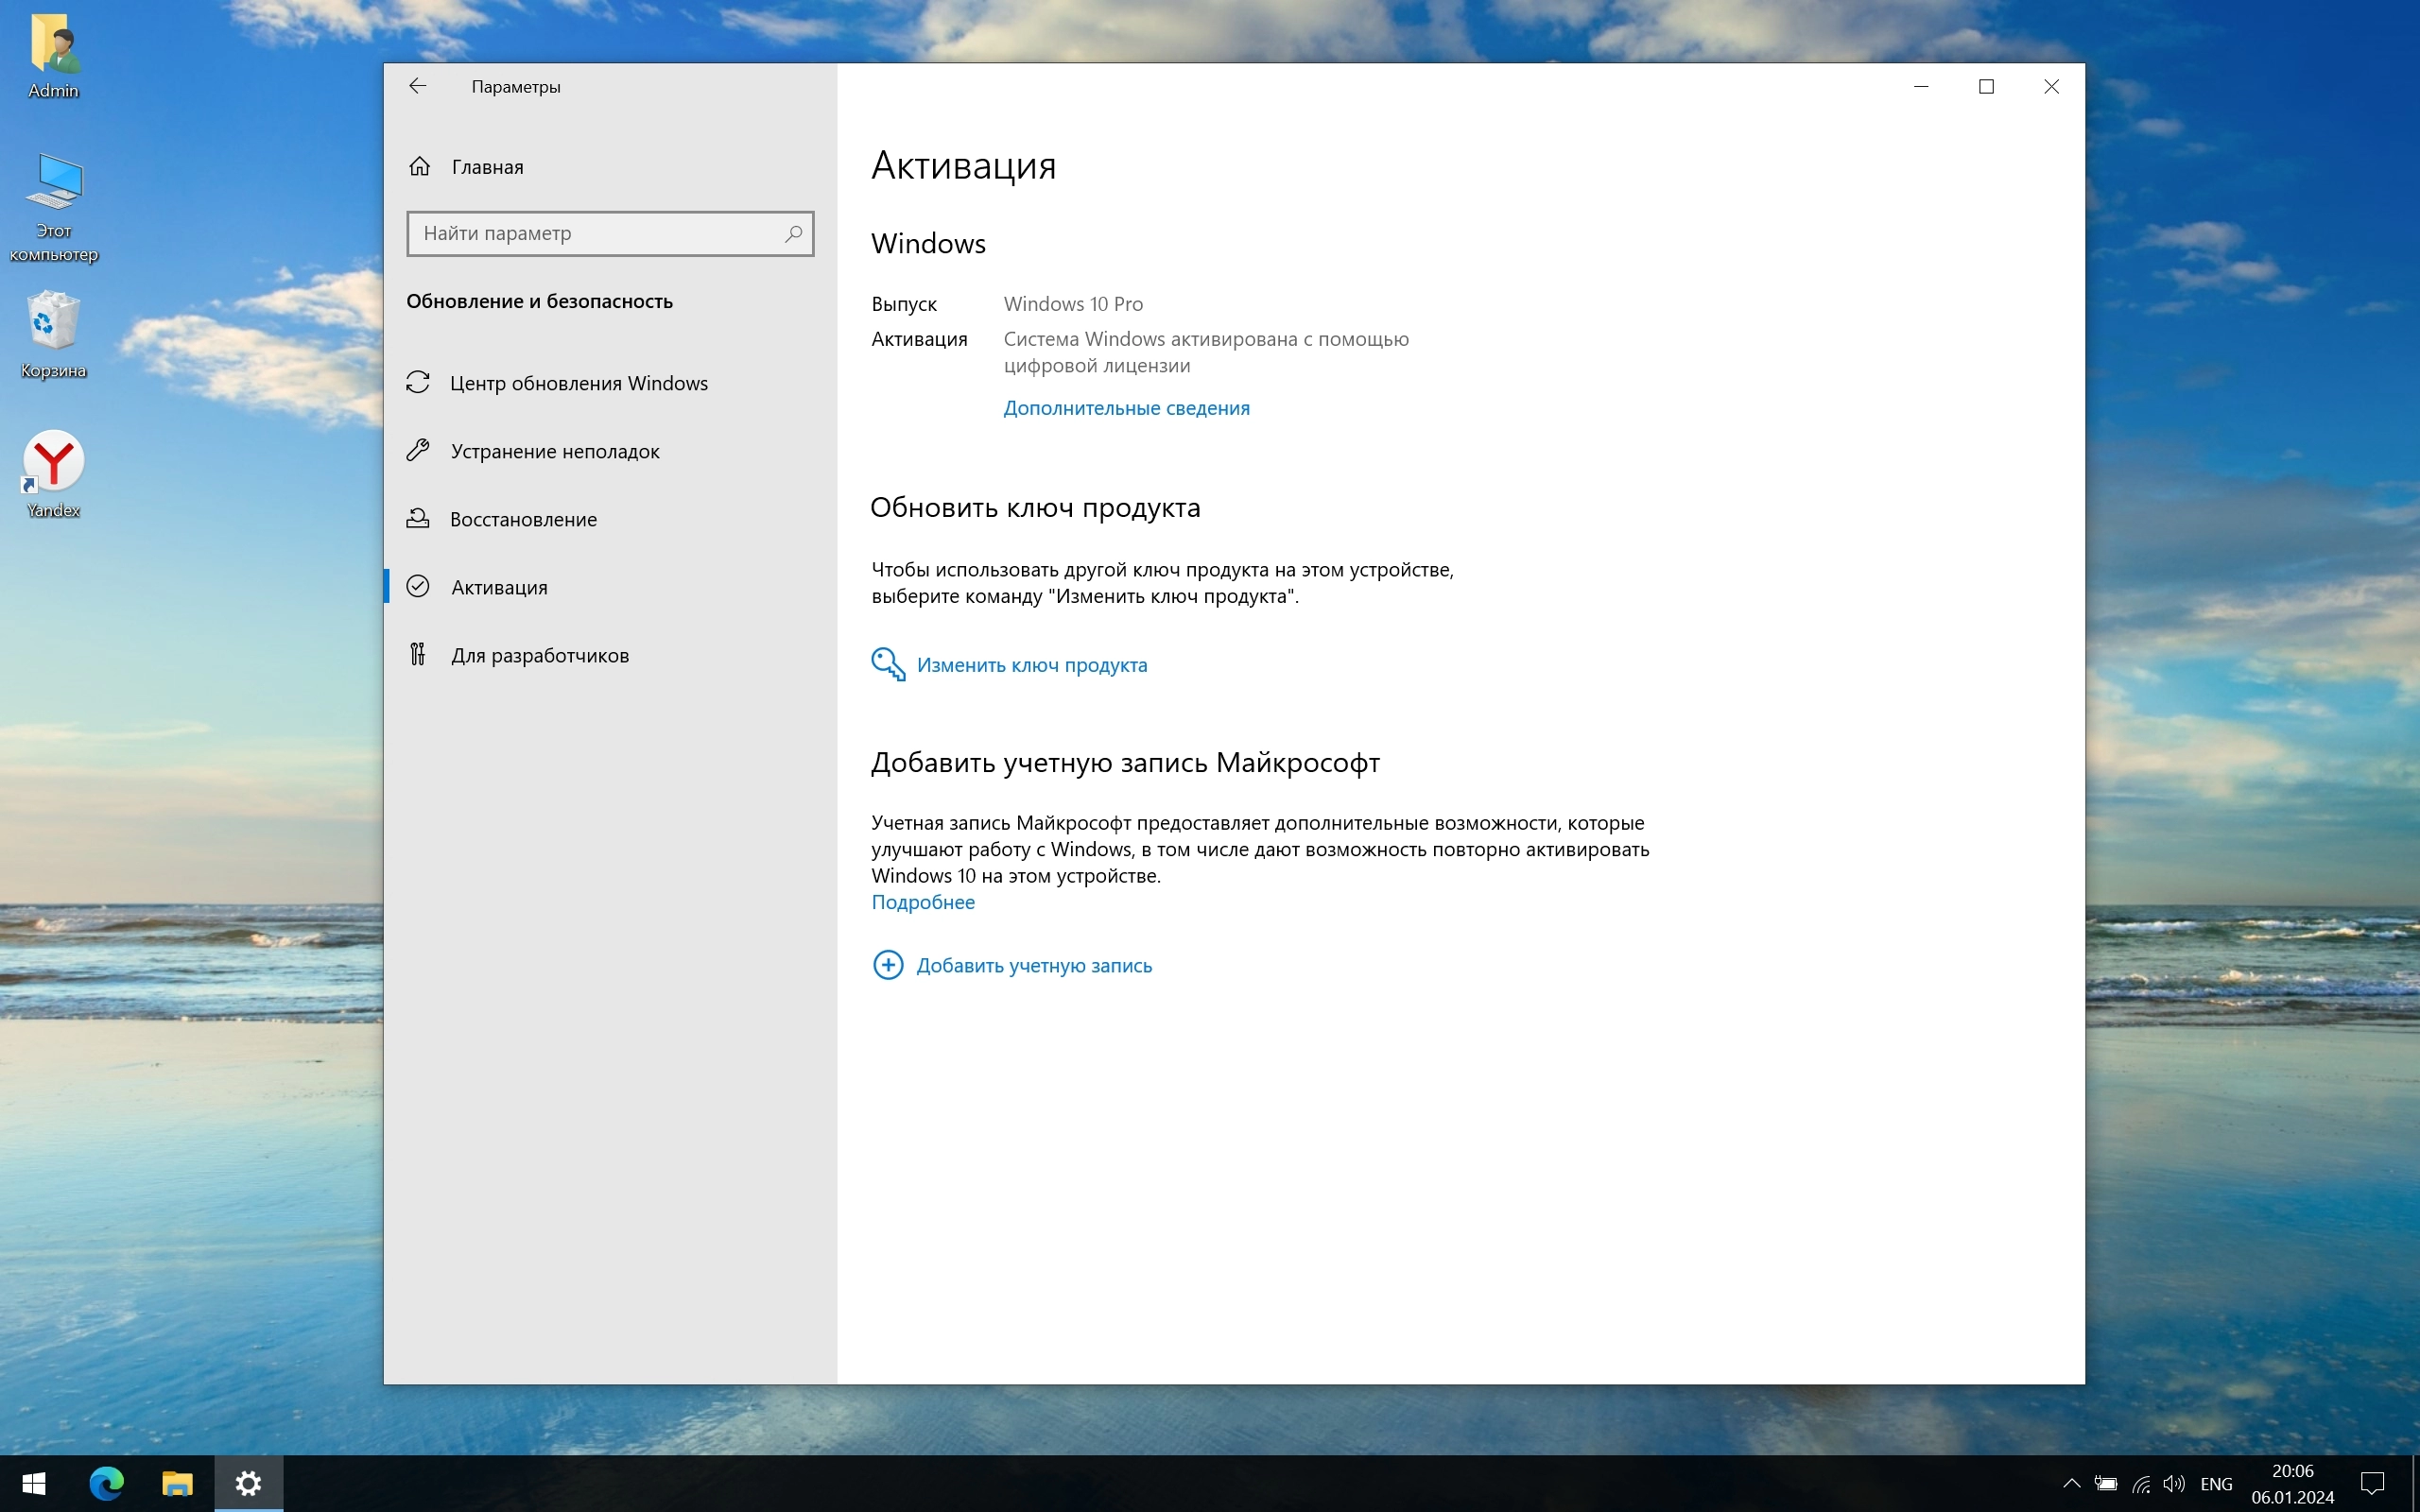Open Центр обновления Windows section
This screenshot has height=1512, width=2420.
(578, 383)
